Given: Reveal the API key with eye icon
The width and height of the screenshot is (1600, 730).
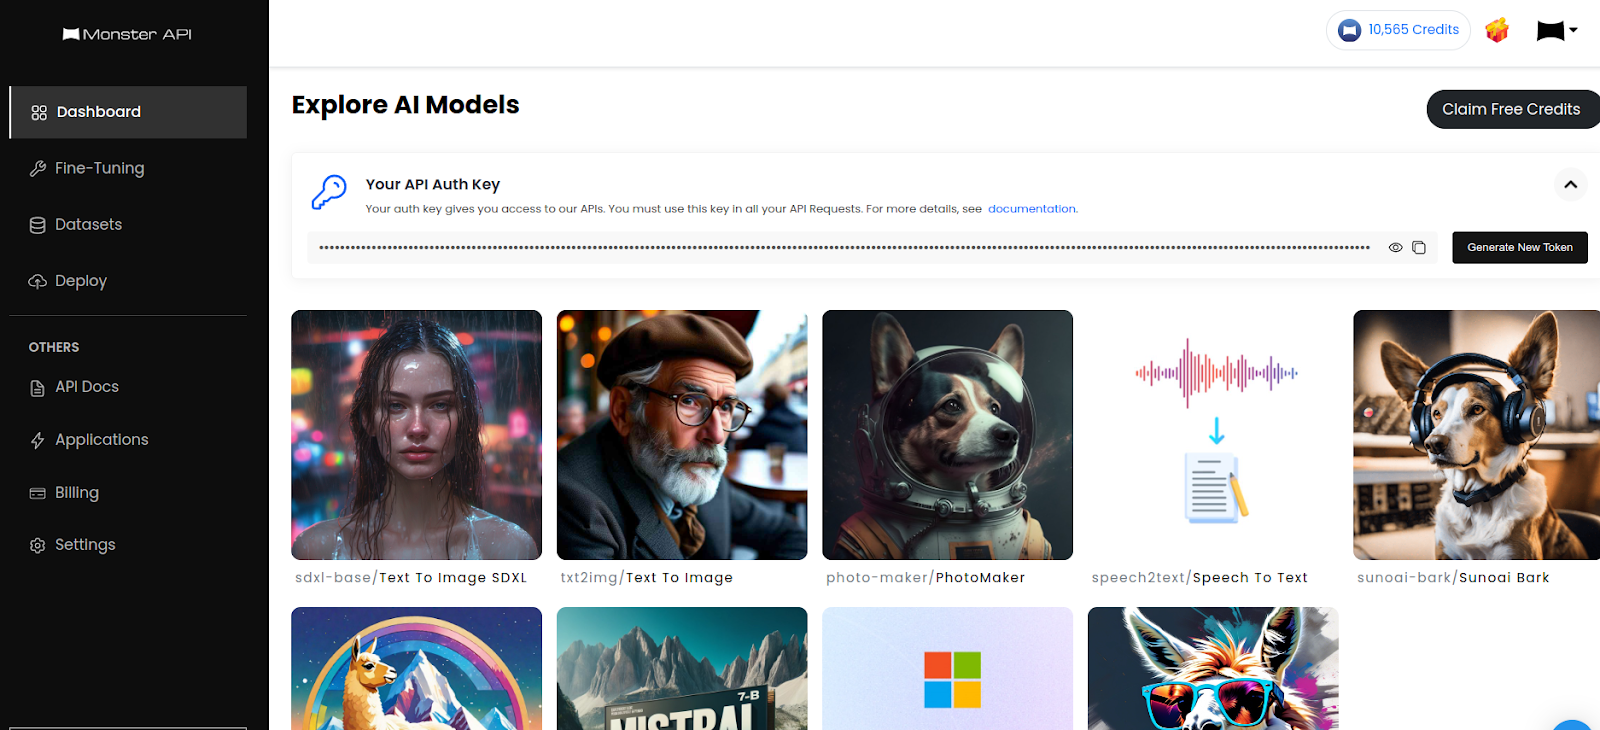Looking at the screenshot, I should click(x=1396, y=248).
